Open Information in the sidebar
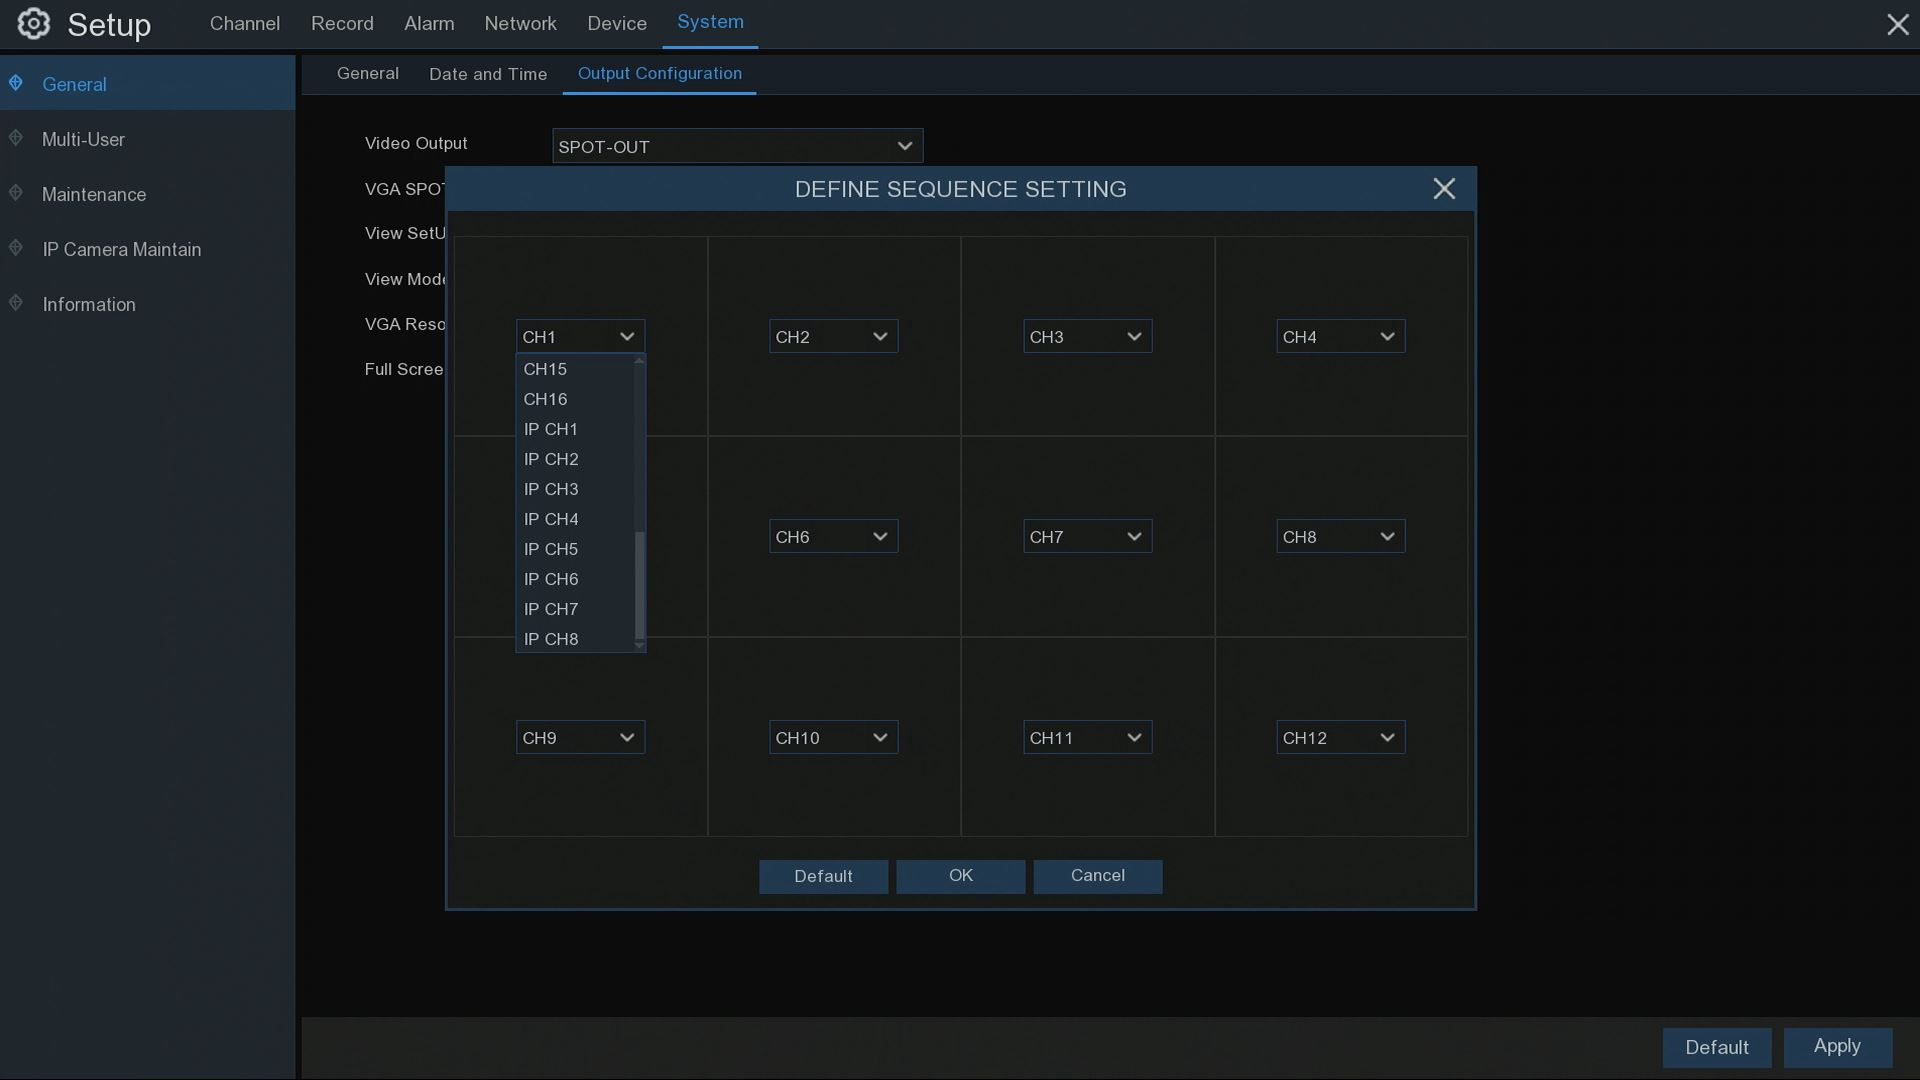Viewport: 1920px width, 1080px height. pyautogui.click(x=89, y=304)
